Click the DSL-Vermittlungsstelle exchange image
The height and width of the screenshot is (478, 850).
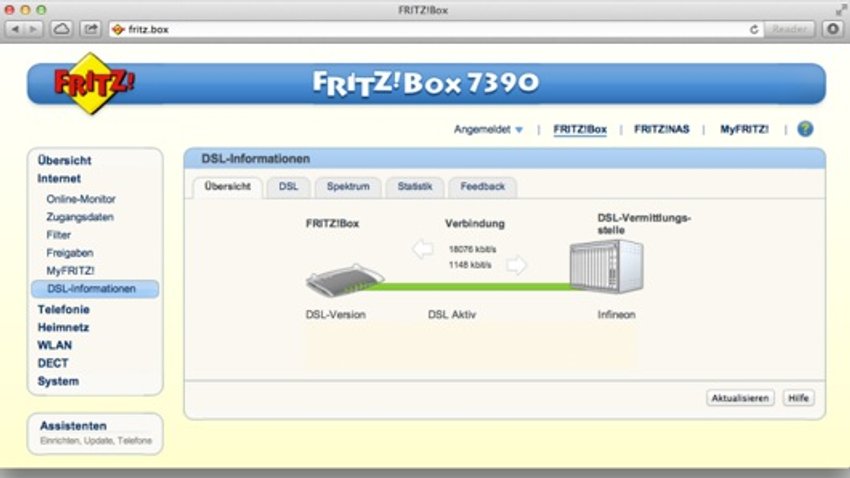pyautogui.click(x=606, y=267)
